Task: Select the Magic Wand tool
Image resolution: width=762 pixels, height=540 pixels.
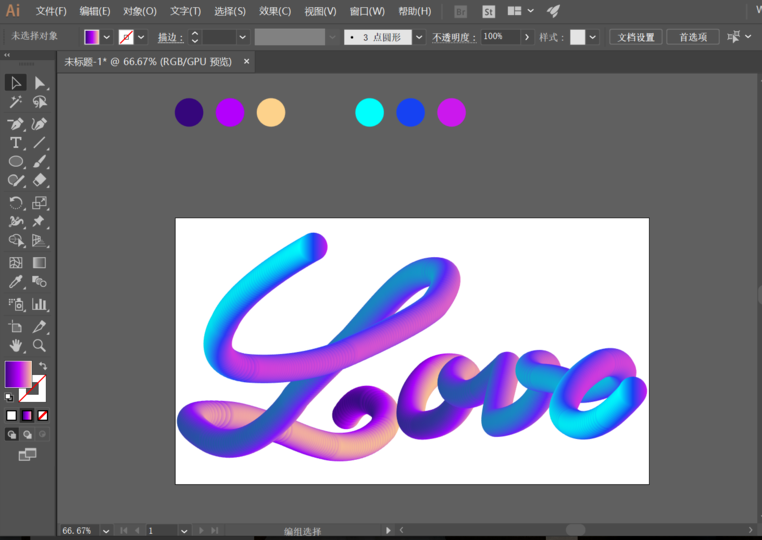Action: coord(16,102)
